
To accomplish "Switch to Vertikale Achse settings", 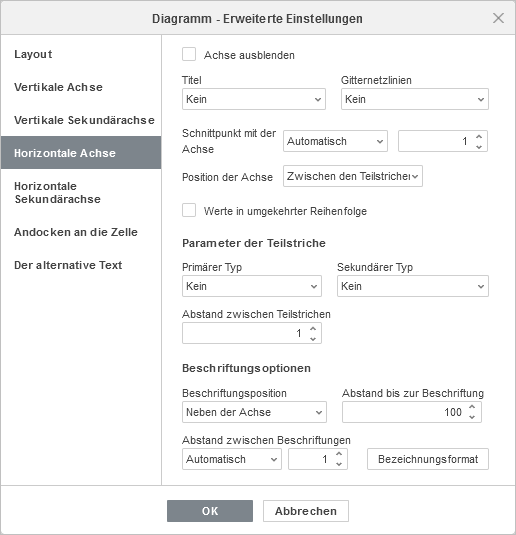I will [x=81, y=87].
